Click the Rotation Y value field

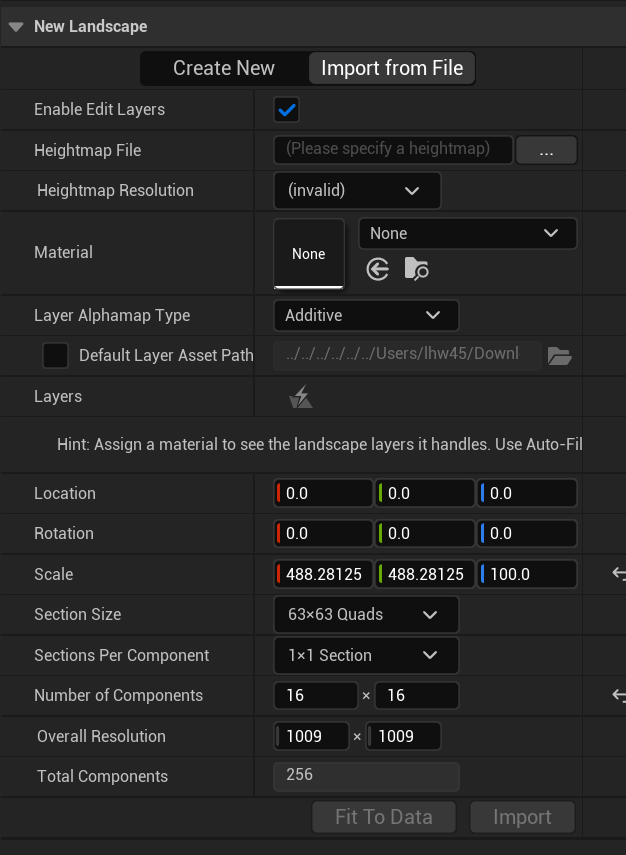point(425,533)
